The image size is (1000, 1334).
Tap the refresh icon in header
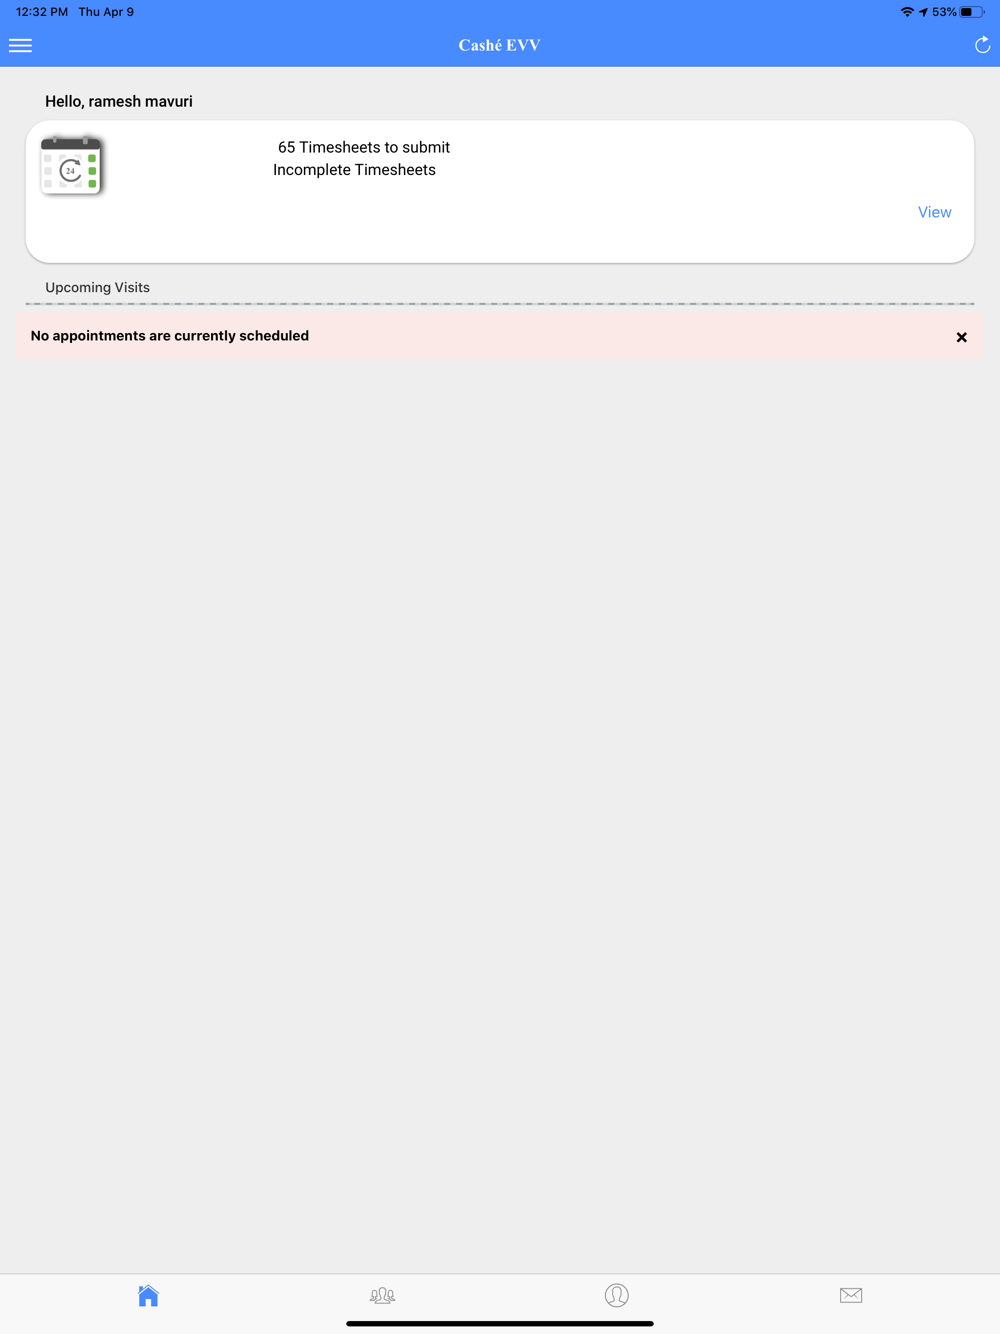tap(982, 45)
